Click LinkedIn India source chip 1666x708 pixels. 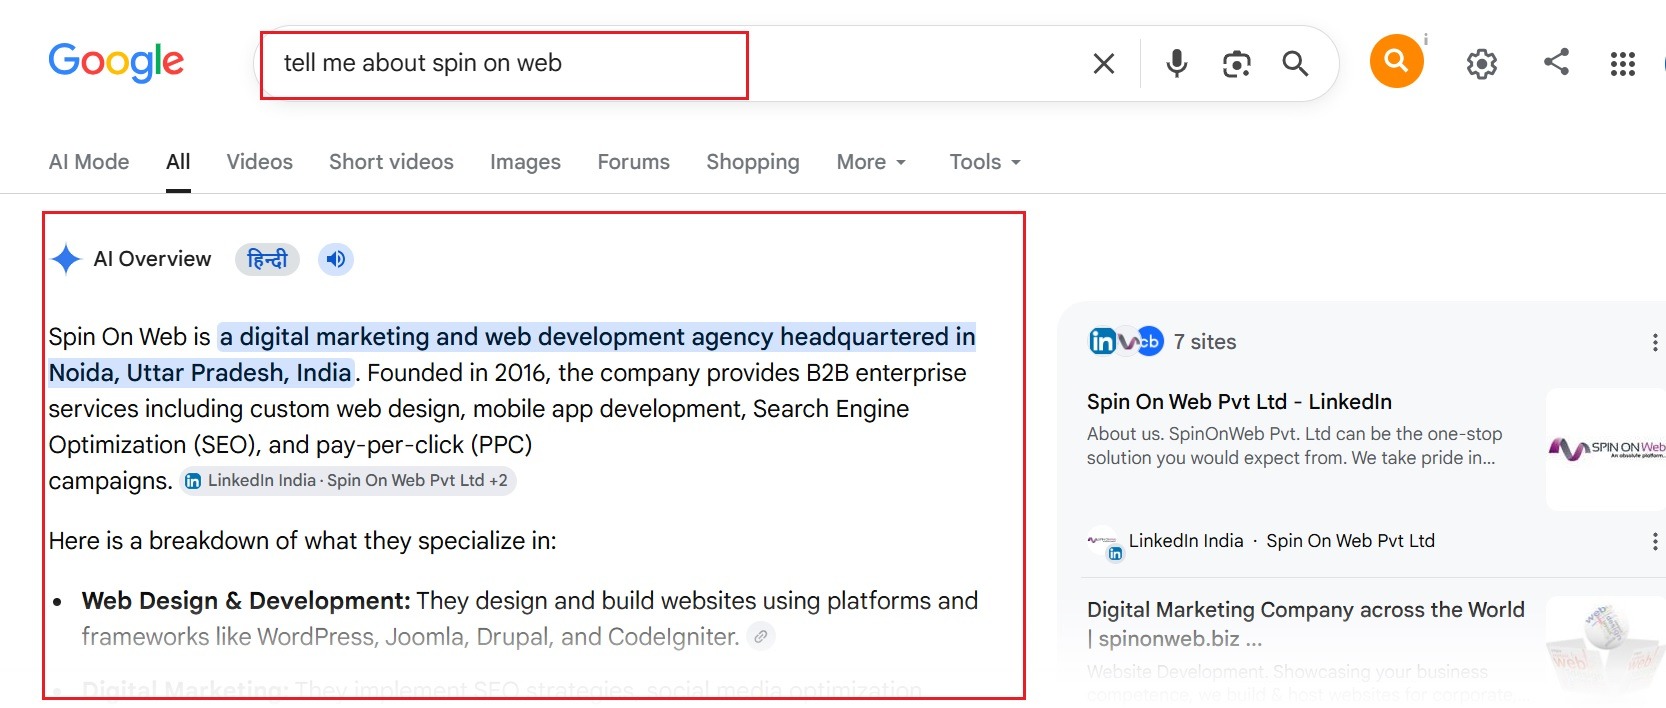tap(348, 481)
